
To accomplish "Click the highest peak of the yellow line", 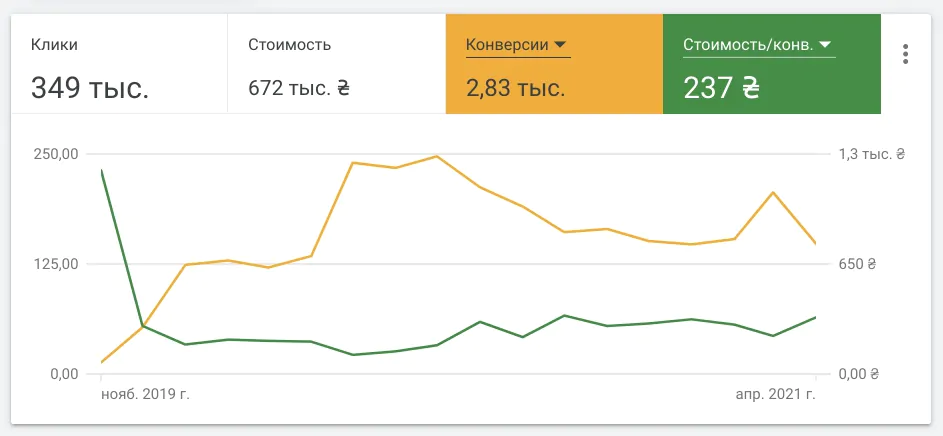I will [436, 156].
